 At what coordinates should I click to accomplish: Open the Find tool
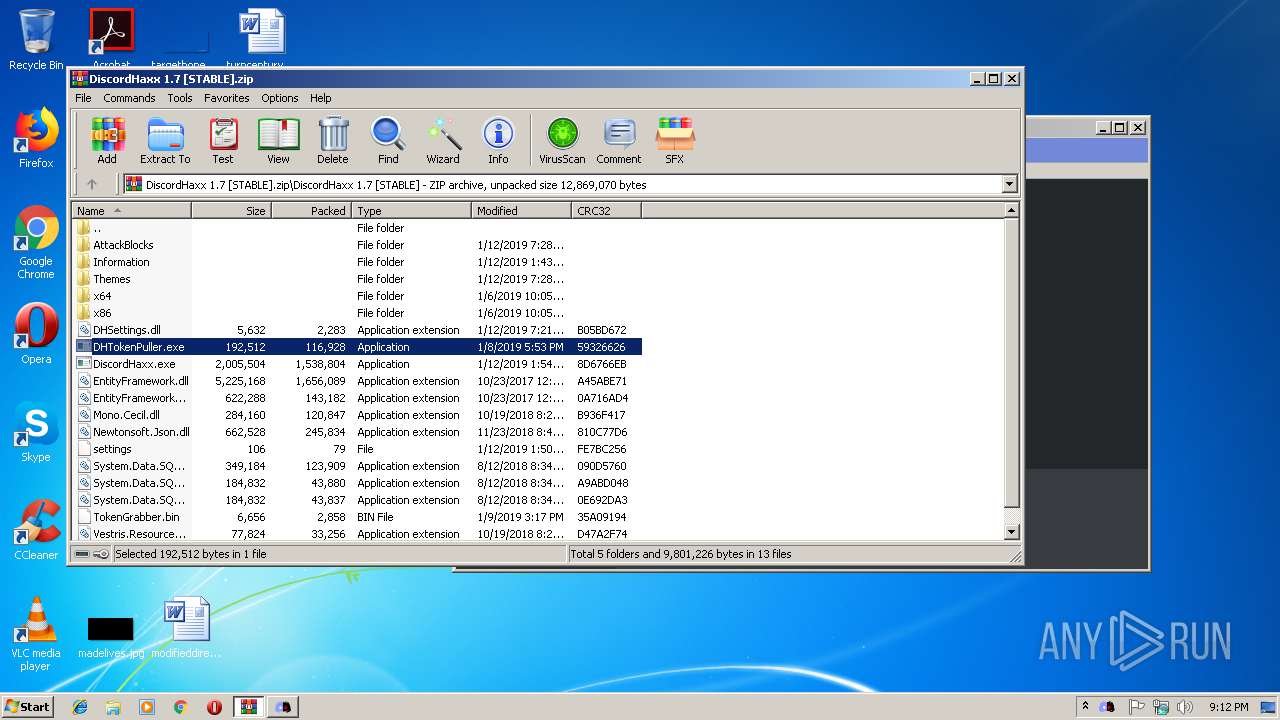point(388,141)
